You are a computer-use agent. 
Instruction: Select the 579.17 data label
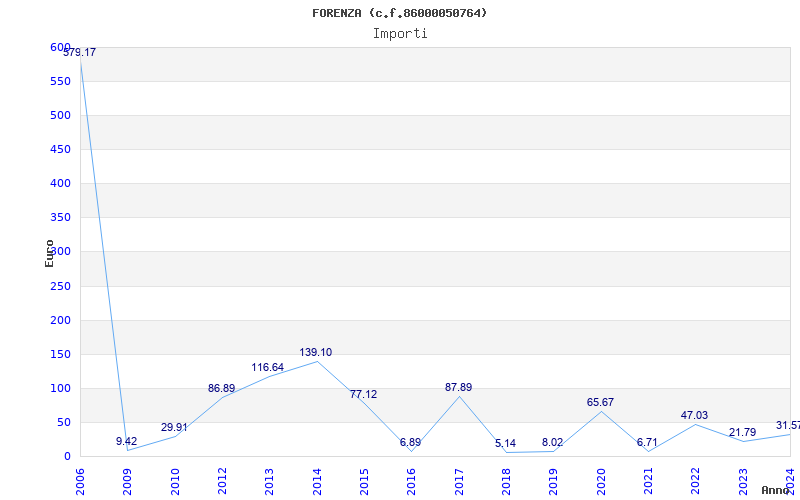[80, 52]
